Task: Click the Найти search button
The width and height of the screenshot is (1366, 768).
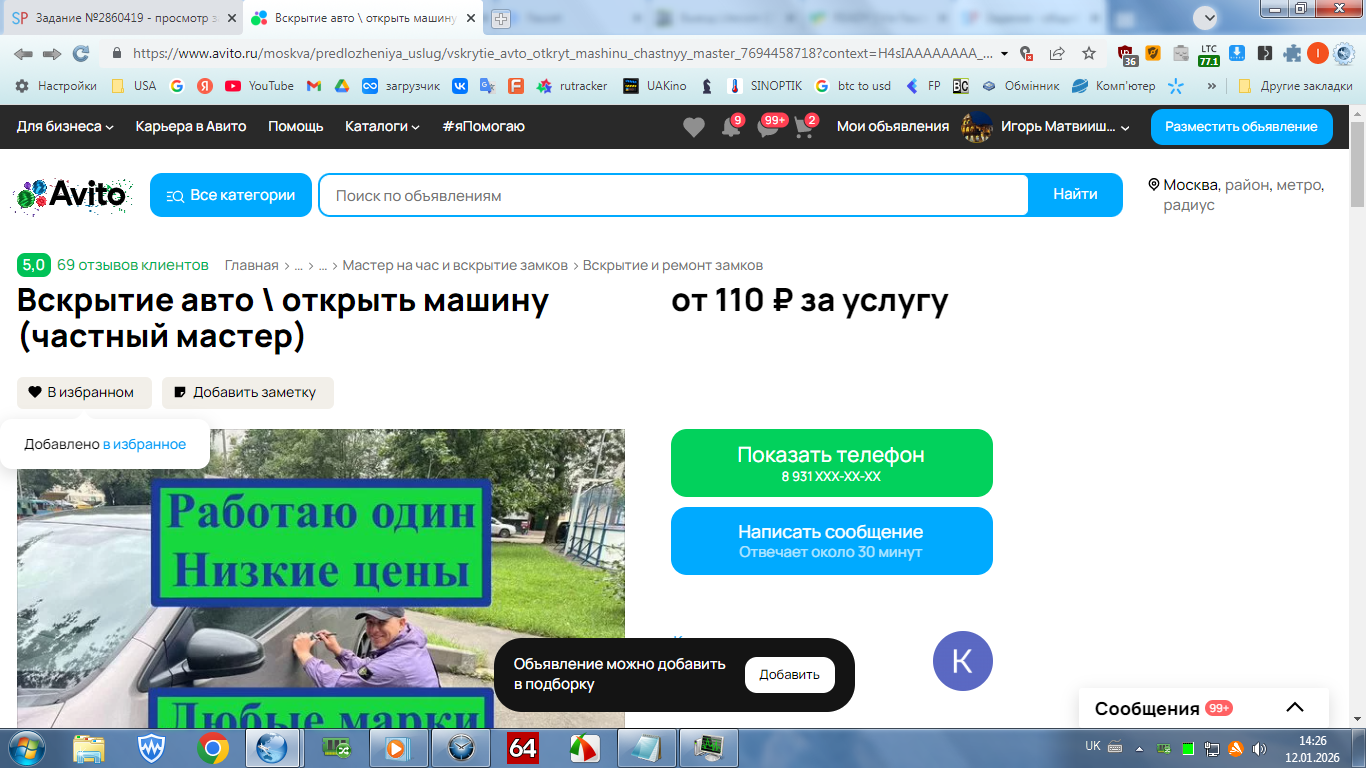Action: point(1075,195)
